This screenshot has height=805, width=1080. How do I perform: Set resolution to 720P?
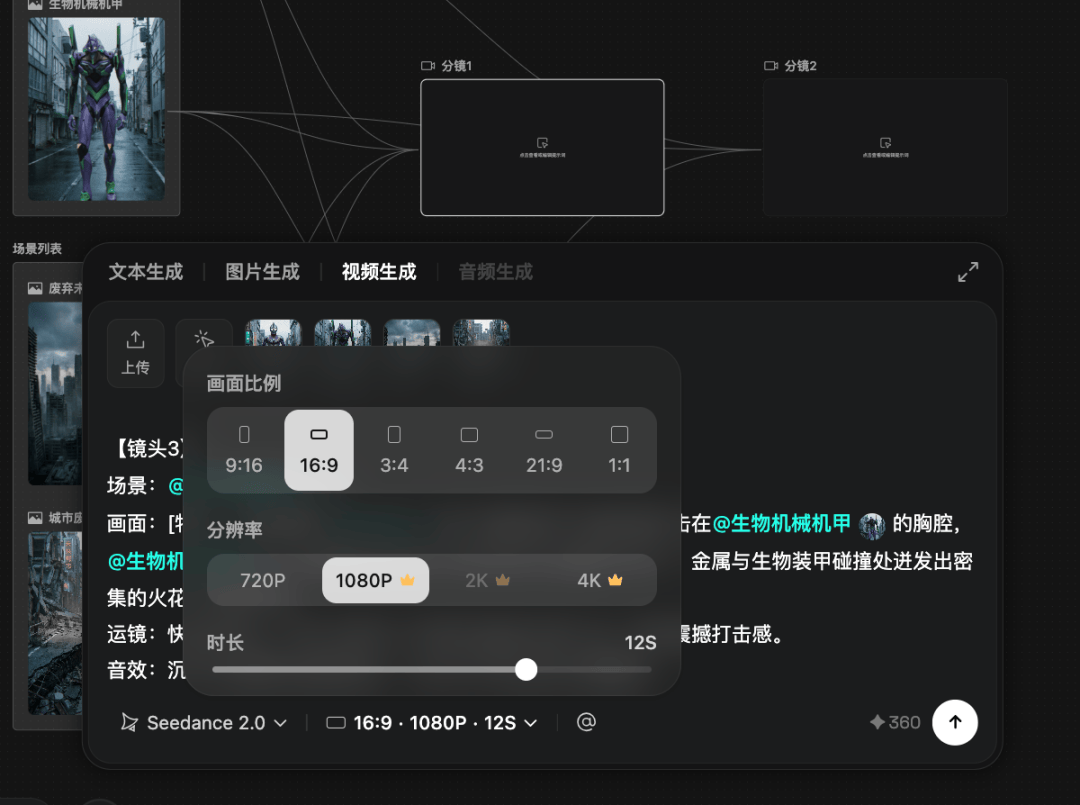262,581
